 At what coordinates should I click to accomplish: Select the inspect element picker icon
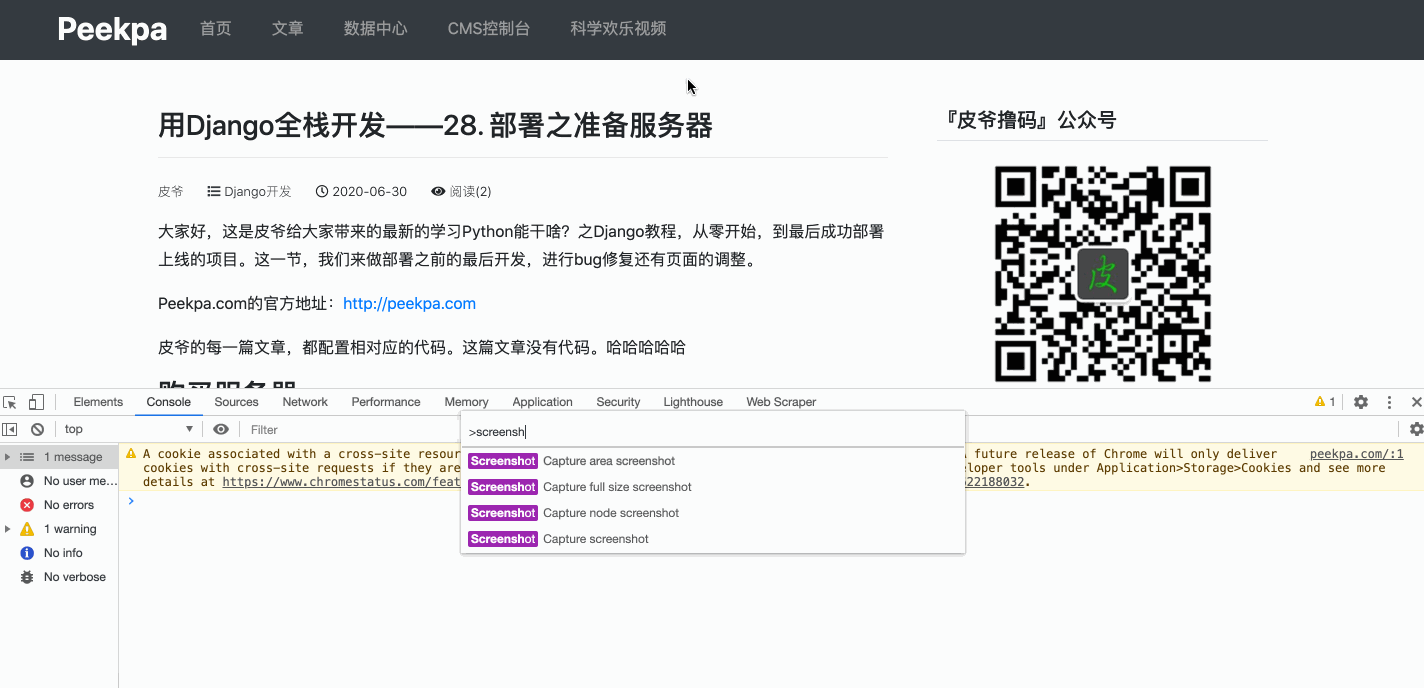[x=10, y=402]
